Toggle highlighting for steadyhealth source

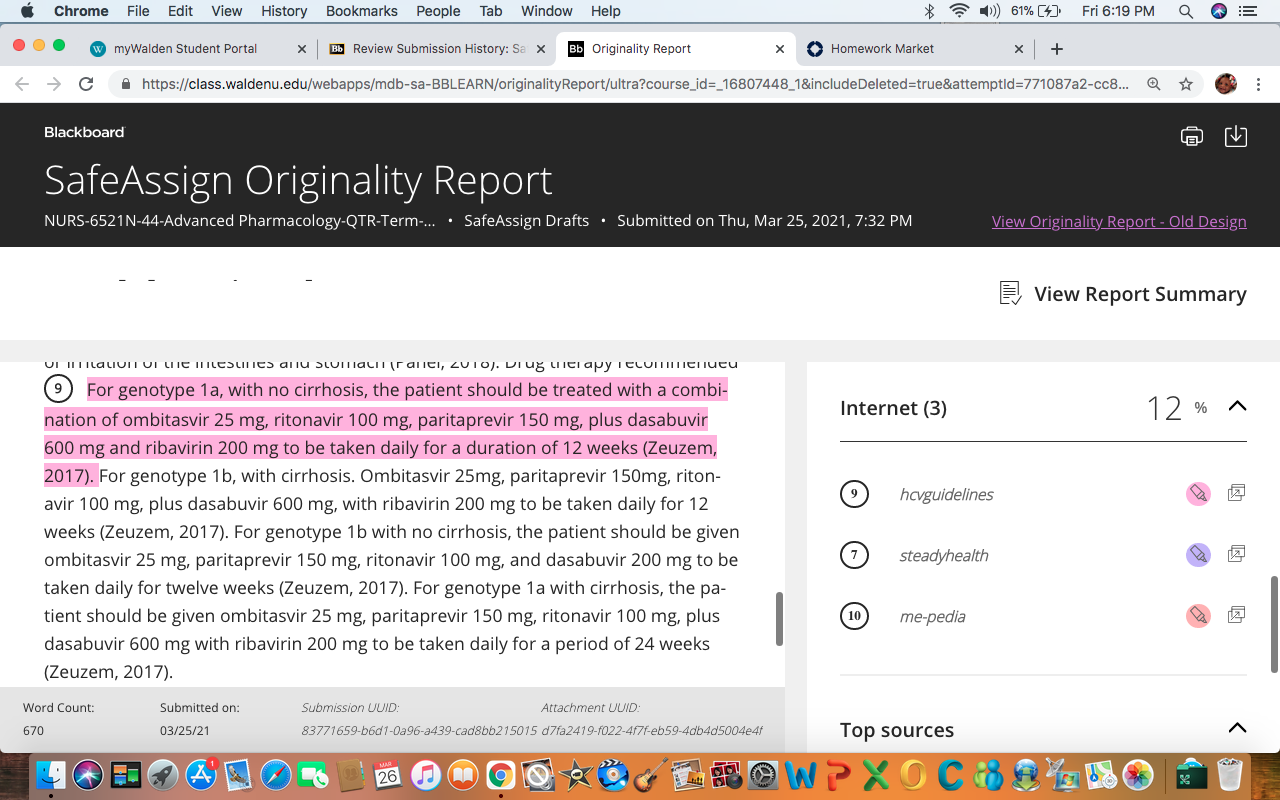click(1198, 555)
